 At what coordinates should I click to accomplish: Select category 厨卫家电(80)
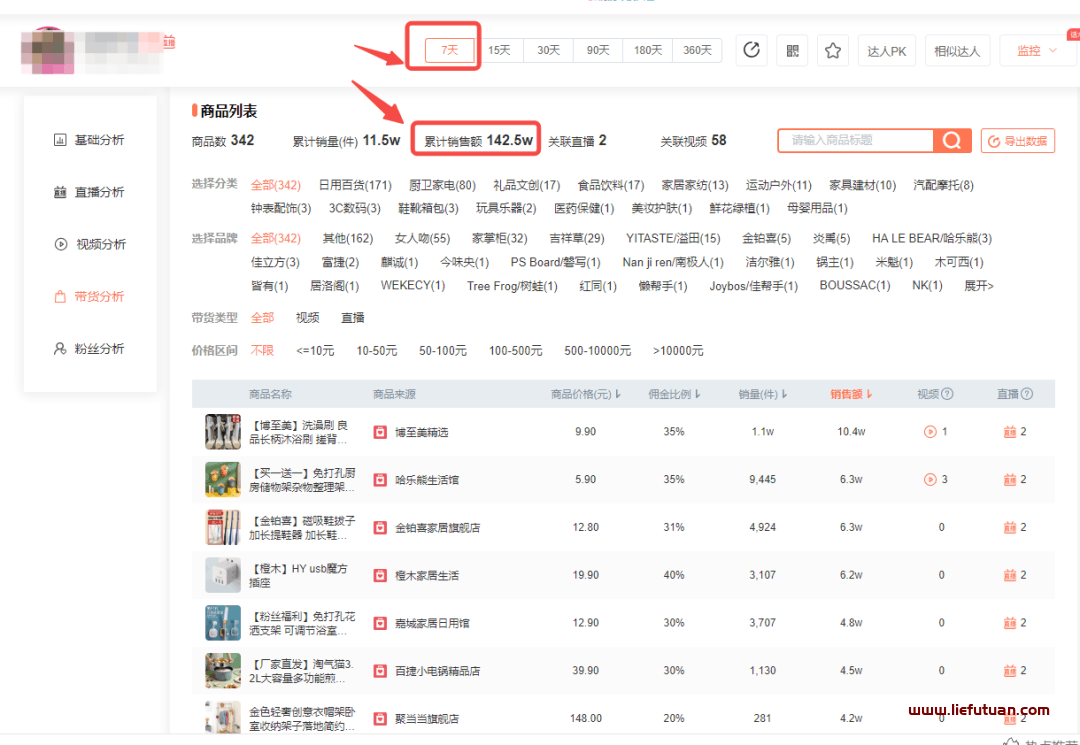coord(442,185)
